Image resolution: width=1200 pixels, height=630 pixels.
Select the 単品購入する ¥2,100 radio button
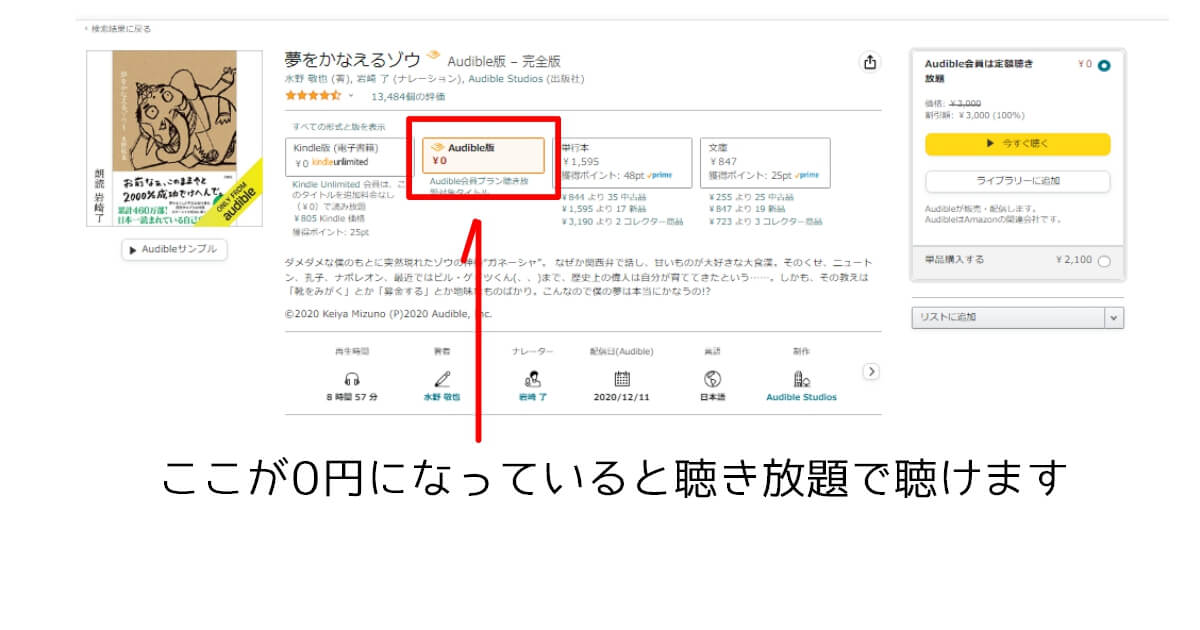(x=1103, y=261)
